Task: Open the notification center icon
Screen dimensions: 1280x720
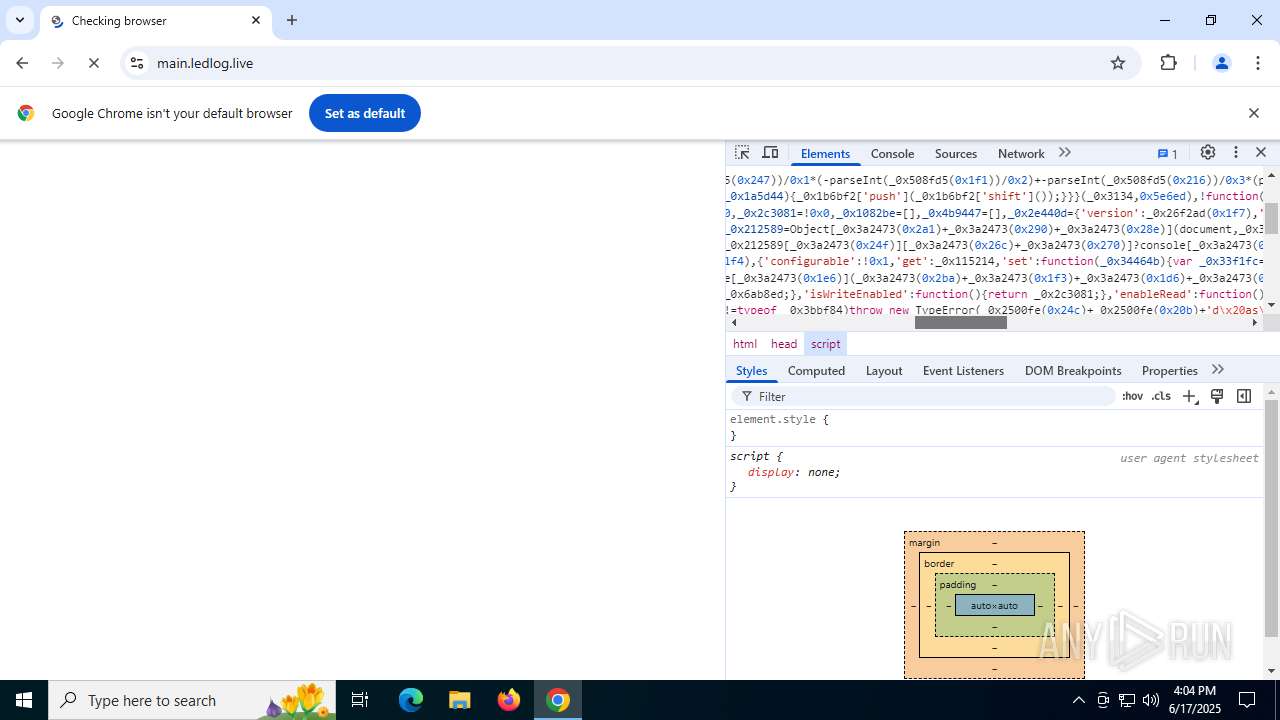Action: coord(1247,700)
